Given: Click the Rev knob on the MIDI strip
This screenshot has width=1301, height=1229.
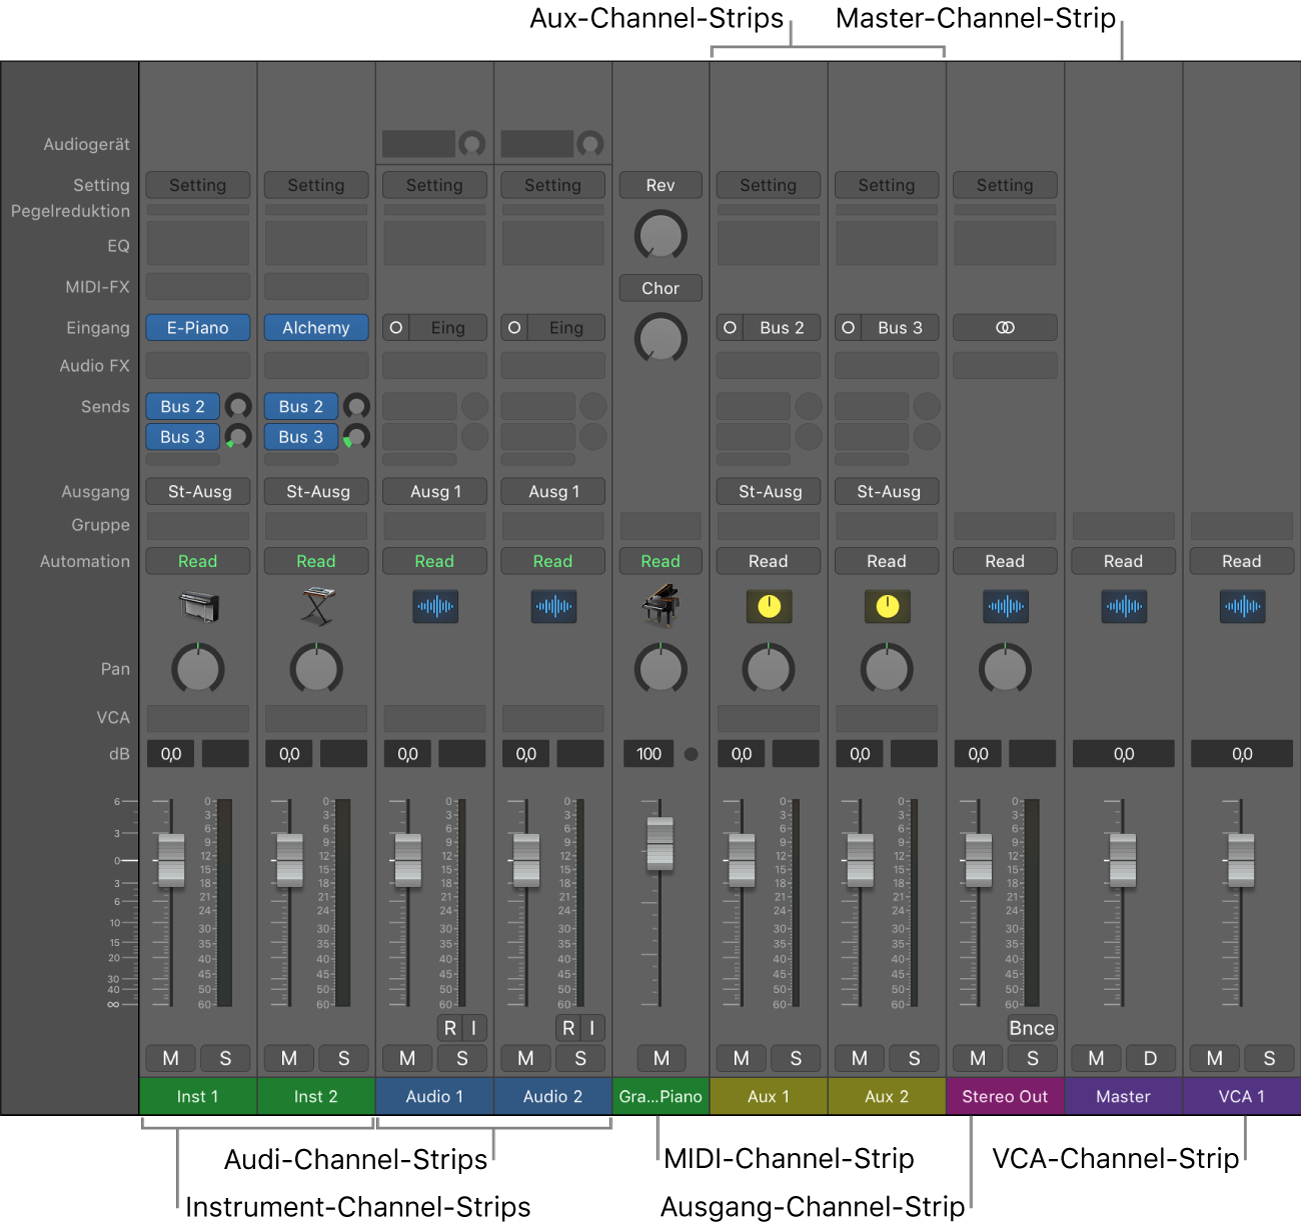Looking at the screenshot, I should [x=660, y=236].
